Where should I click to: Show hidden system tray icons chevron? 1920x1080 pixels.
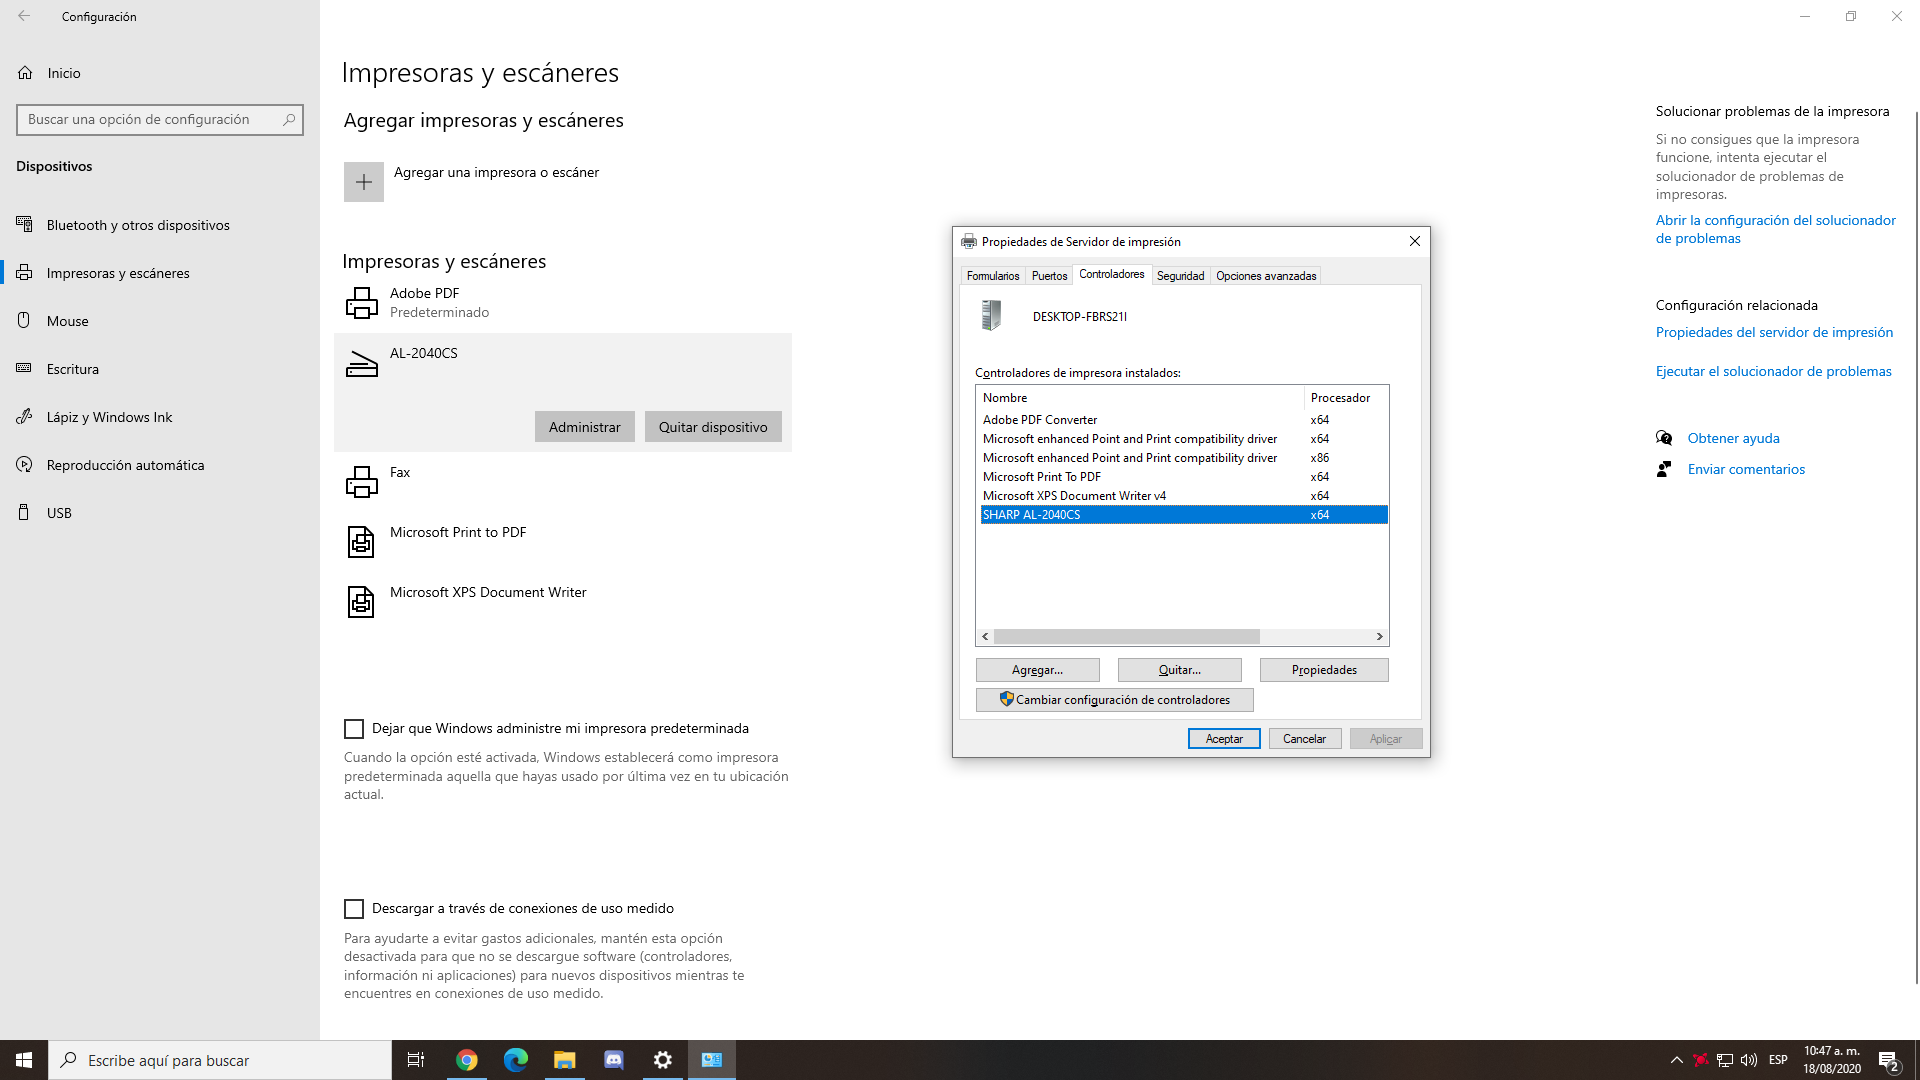[1677, 1060]
